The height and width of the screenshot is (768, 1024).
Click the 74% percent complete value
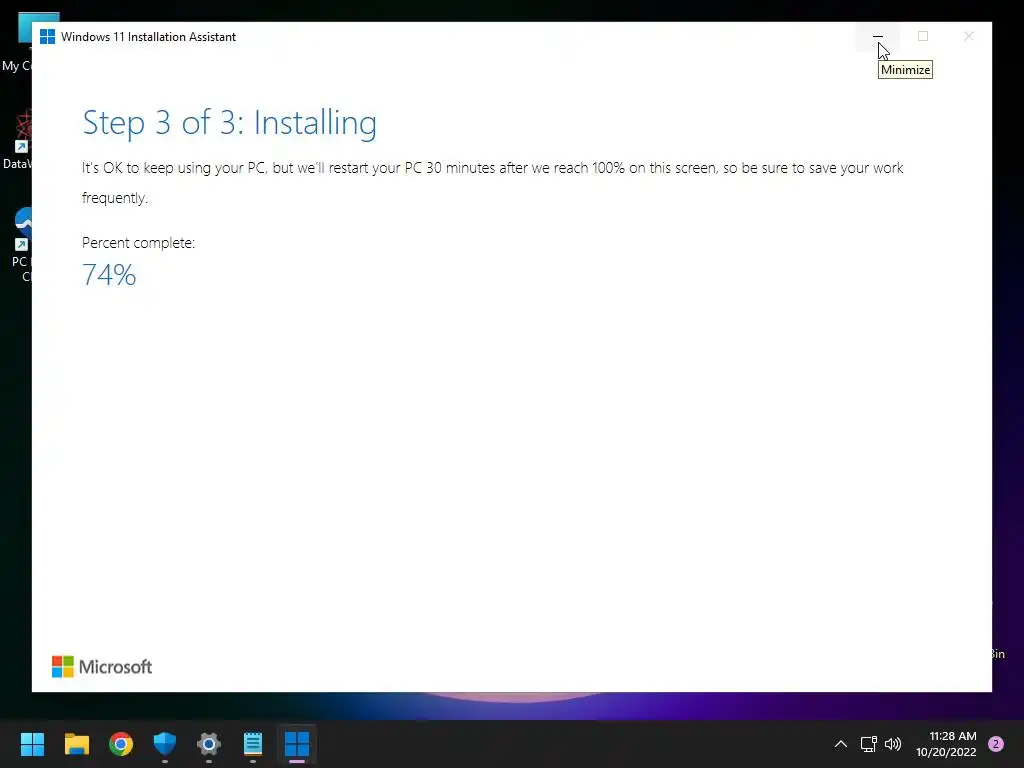coord(109,274)
